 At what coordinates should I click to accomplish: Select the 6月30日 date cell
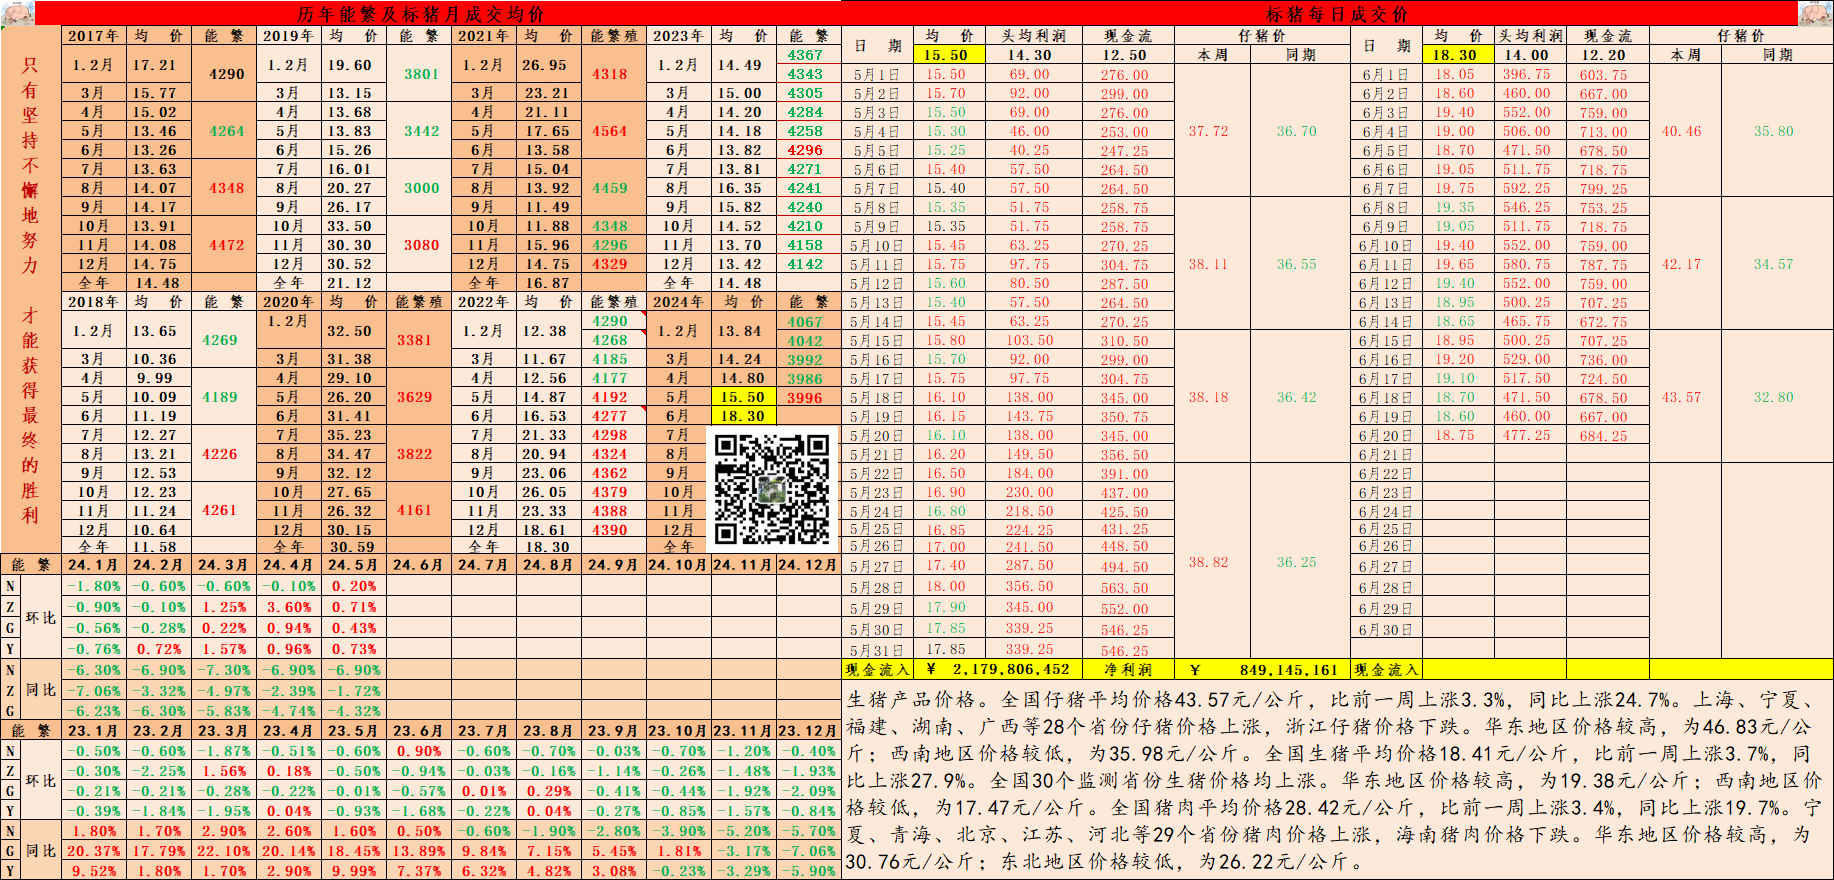[1385, 630]
